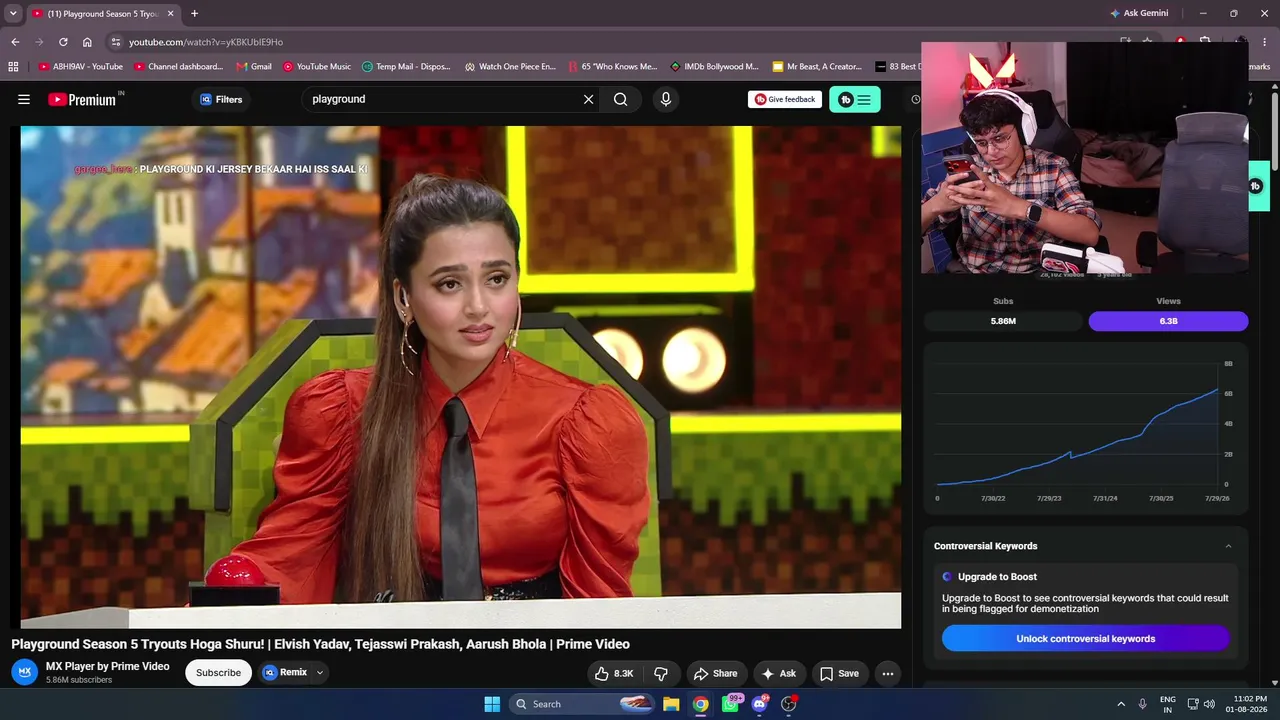Click the Remix button
The image size is (1280, 720).
(285, 672)
